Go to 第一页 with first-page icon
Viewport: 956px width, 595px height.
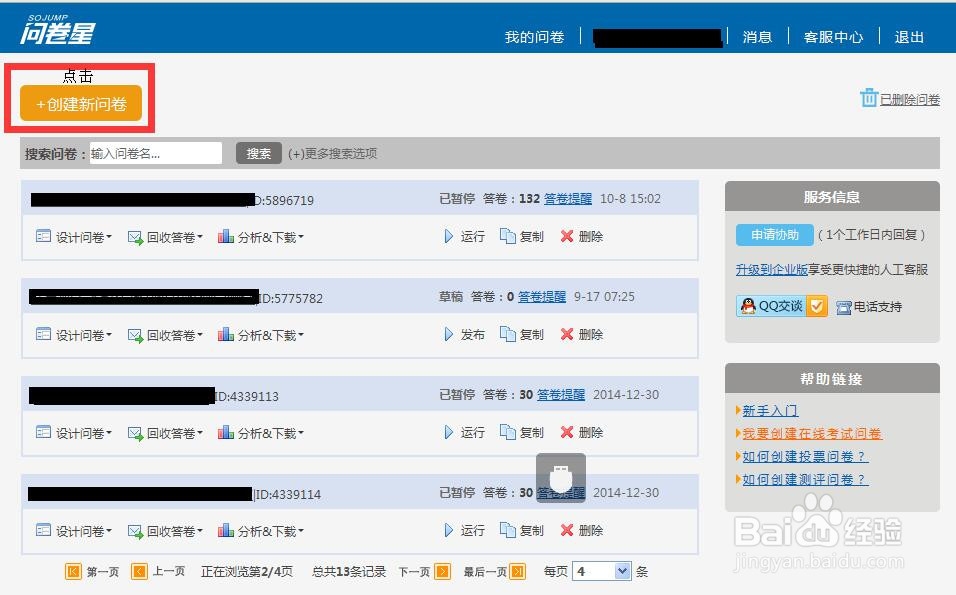pyautogui.click(x=73, y=572)
